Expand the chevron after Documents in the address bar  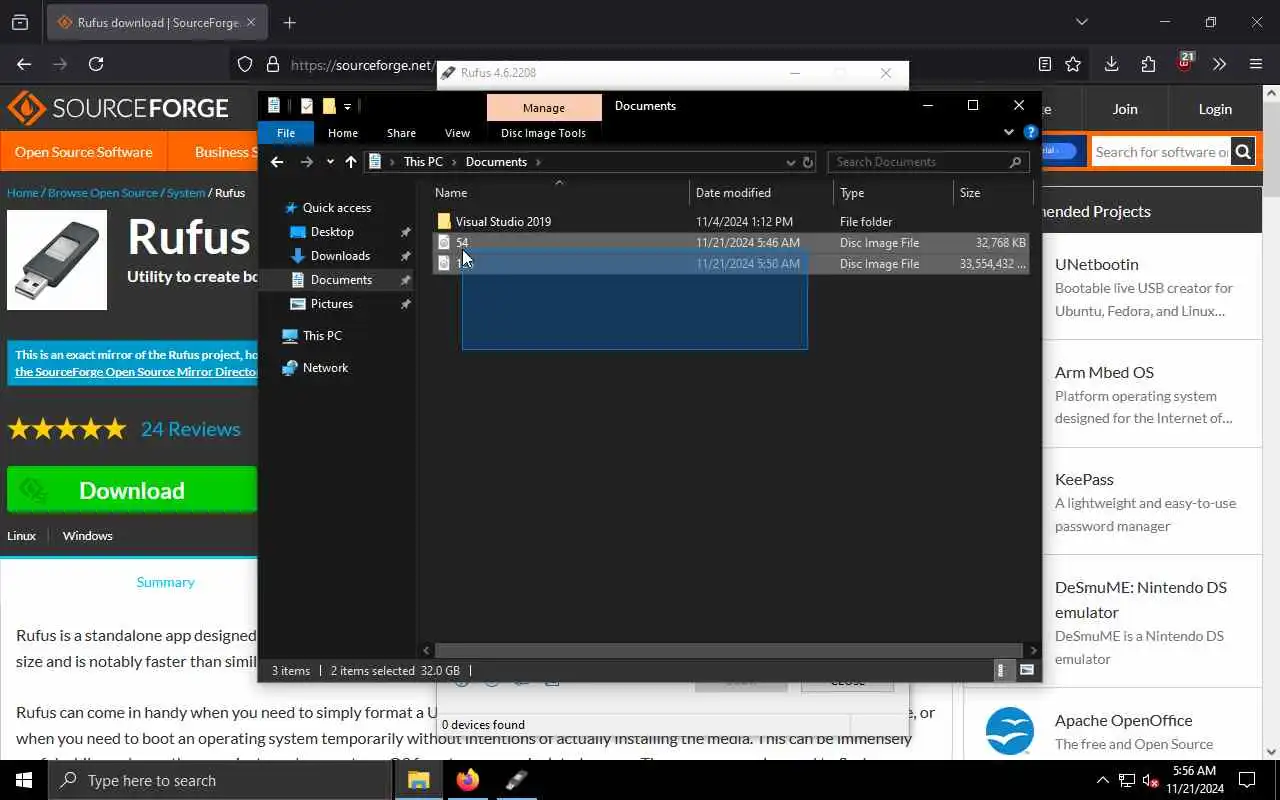point(538,162)
